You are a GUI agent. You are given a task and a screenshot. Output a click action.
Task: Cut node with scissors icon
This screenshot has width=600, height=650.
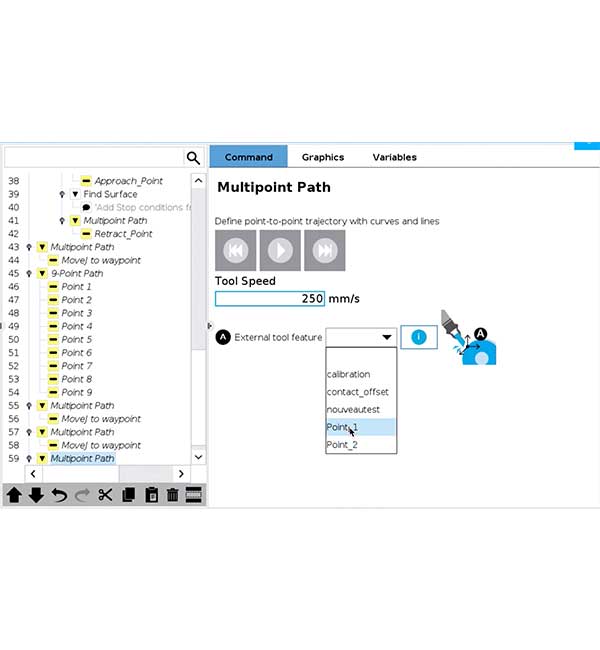105,495
